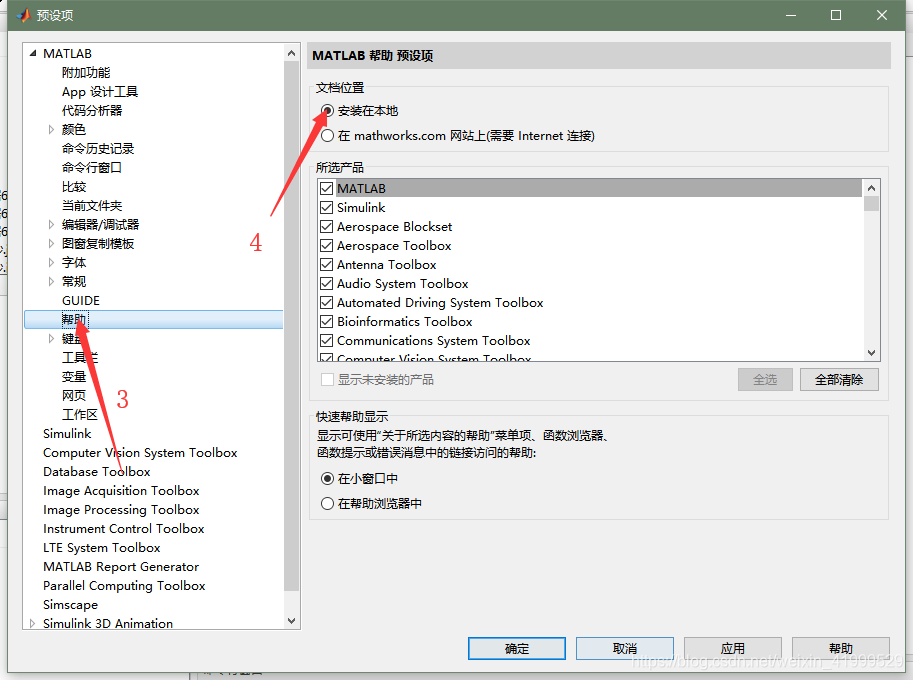Click the product list scroll-down arrow
The width and height of the screenshot is (913, 680).
tap(871, 353)
